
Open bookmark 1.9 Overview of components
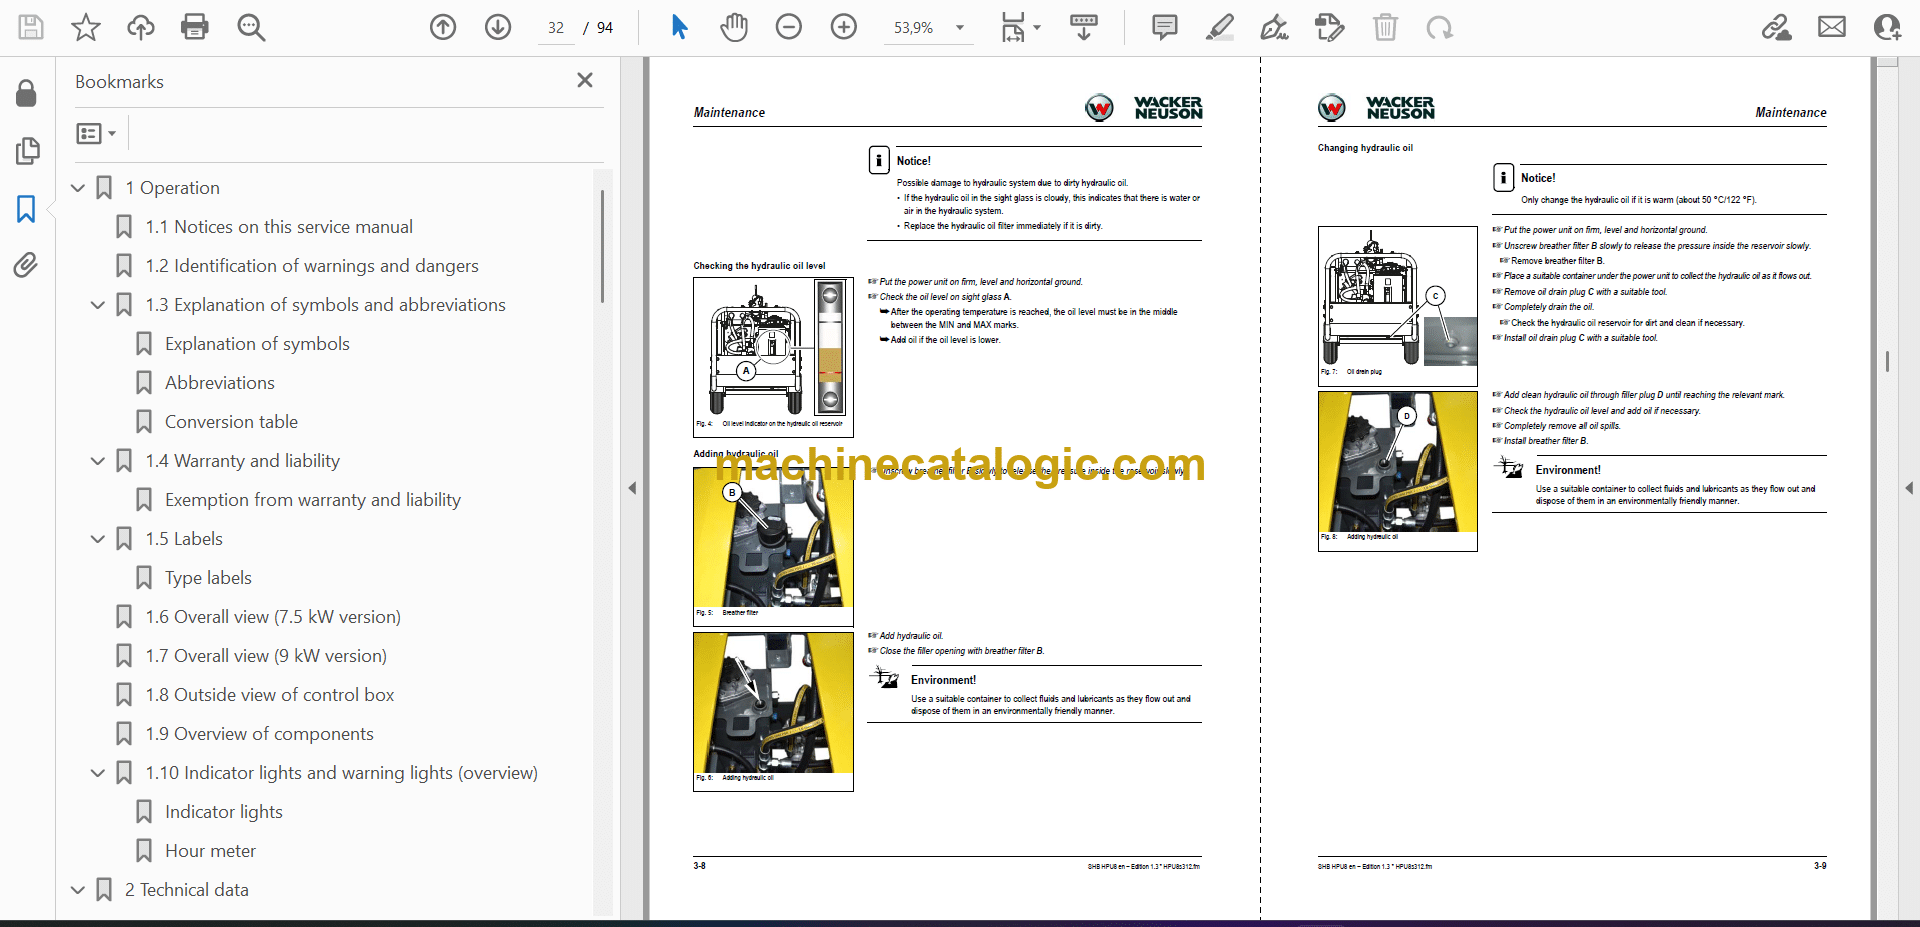(259, 734)
